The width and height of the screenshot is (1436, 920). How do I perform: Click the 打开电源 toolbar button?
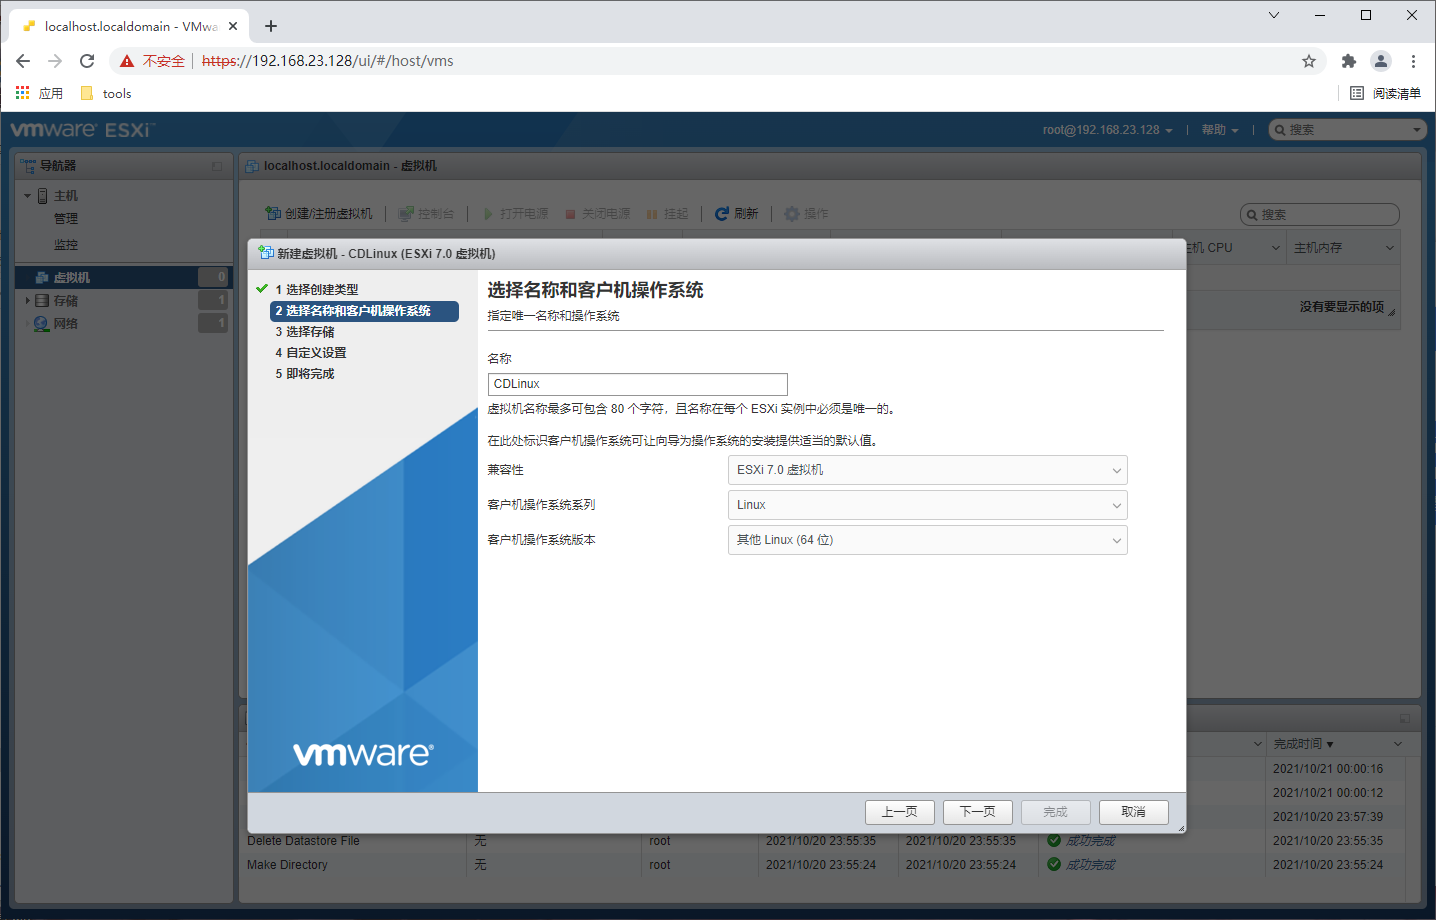point(516,214)
